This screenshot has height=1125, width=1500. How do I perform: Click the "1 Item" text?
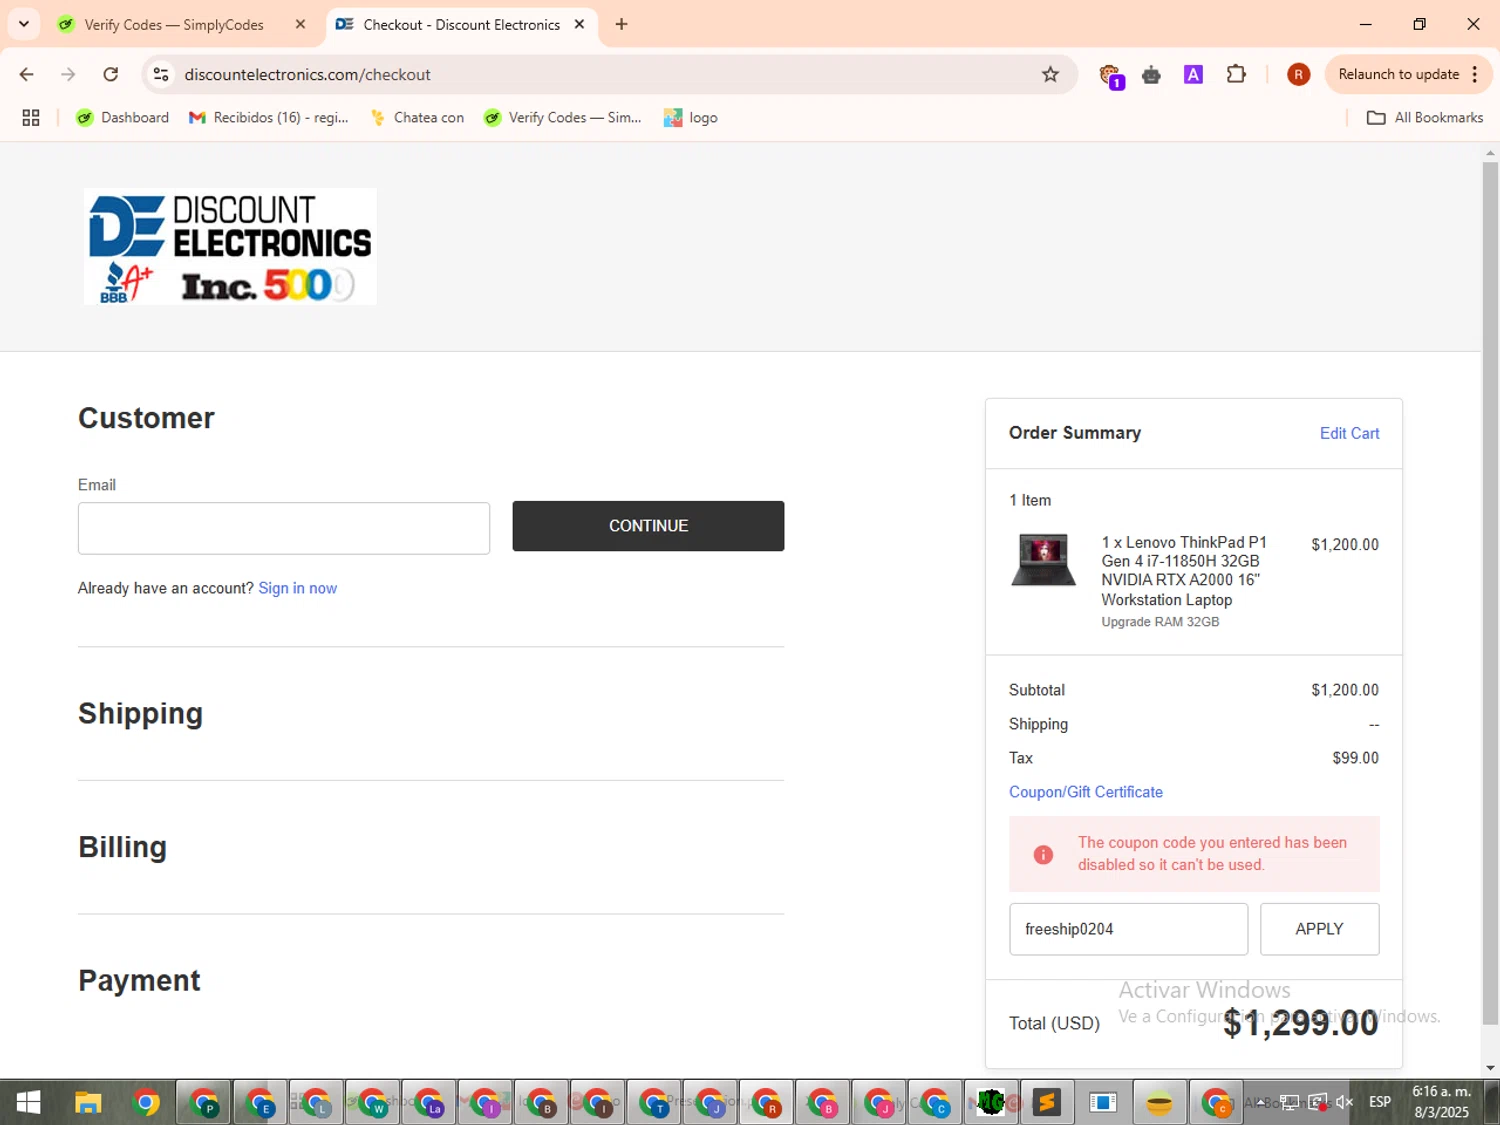[1030, 500]
